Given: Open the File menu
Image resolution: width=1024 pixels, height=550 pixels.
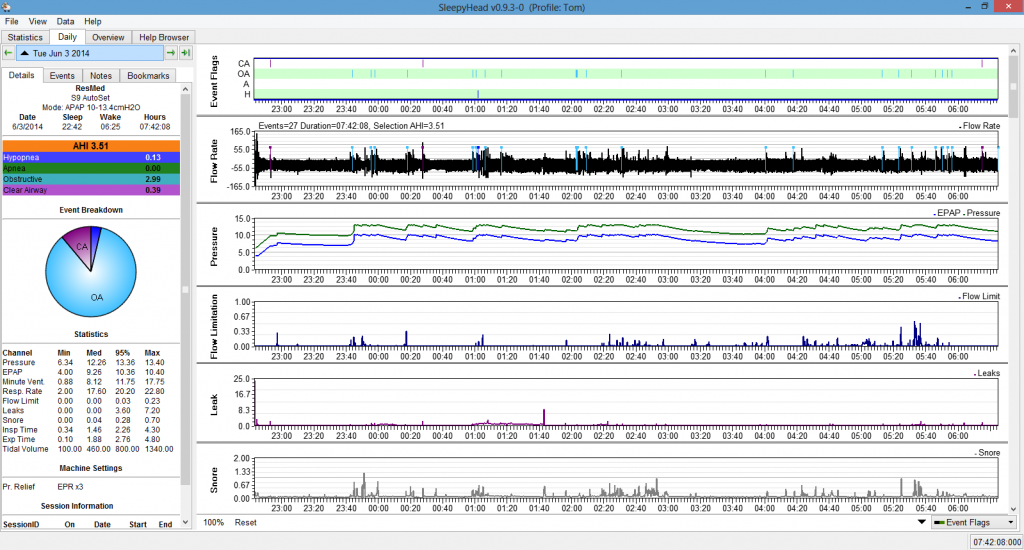Looking at the screenshot, I should 12,21.
